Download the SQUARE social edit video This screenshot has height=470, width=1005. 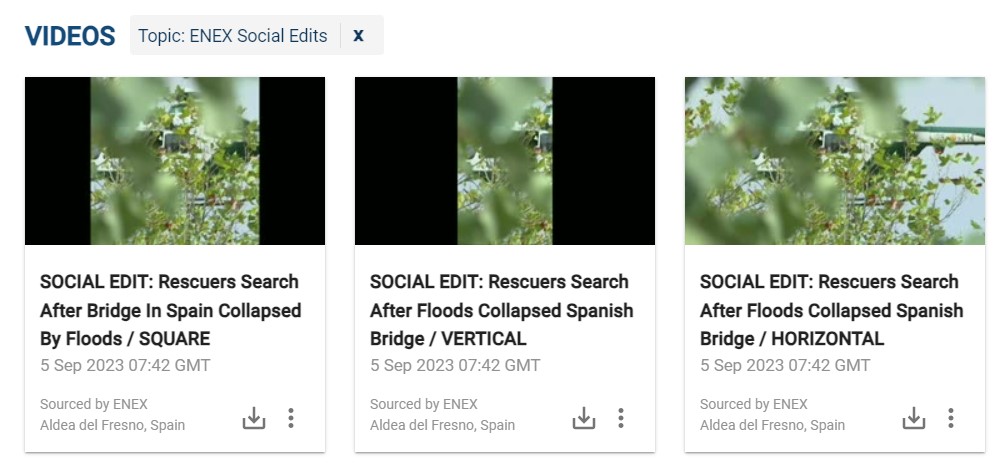[x=254, y=418]
